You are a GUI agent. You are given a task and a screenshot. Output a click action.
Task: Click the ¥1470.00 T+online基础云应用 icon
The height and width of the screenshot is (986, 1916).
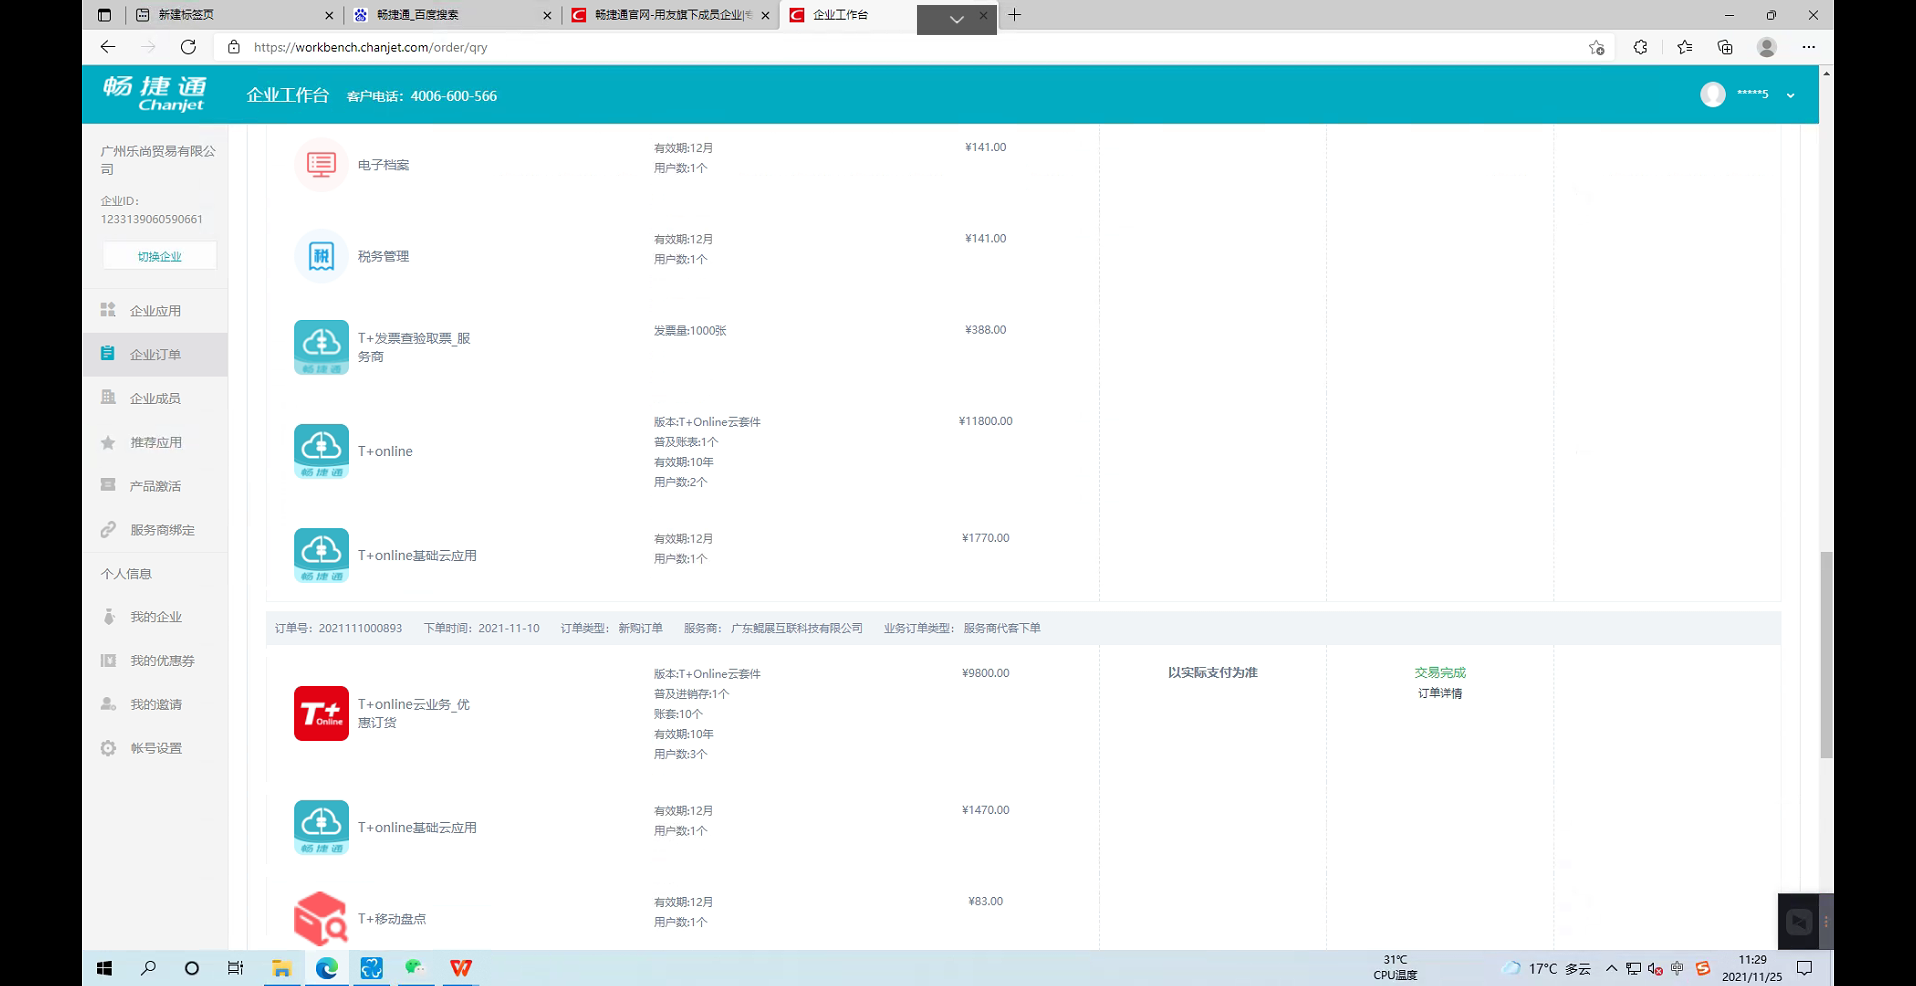pos(321,827)
